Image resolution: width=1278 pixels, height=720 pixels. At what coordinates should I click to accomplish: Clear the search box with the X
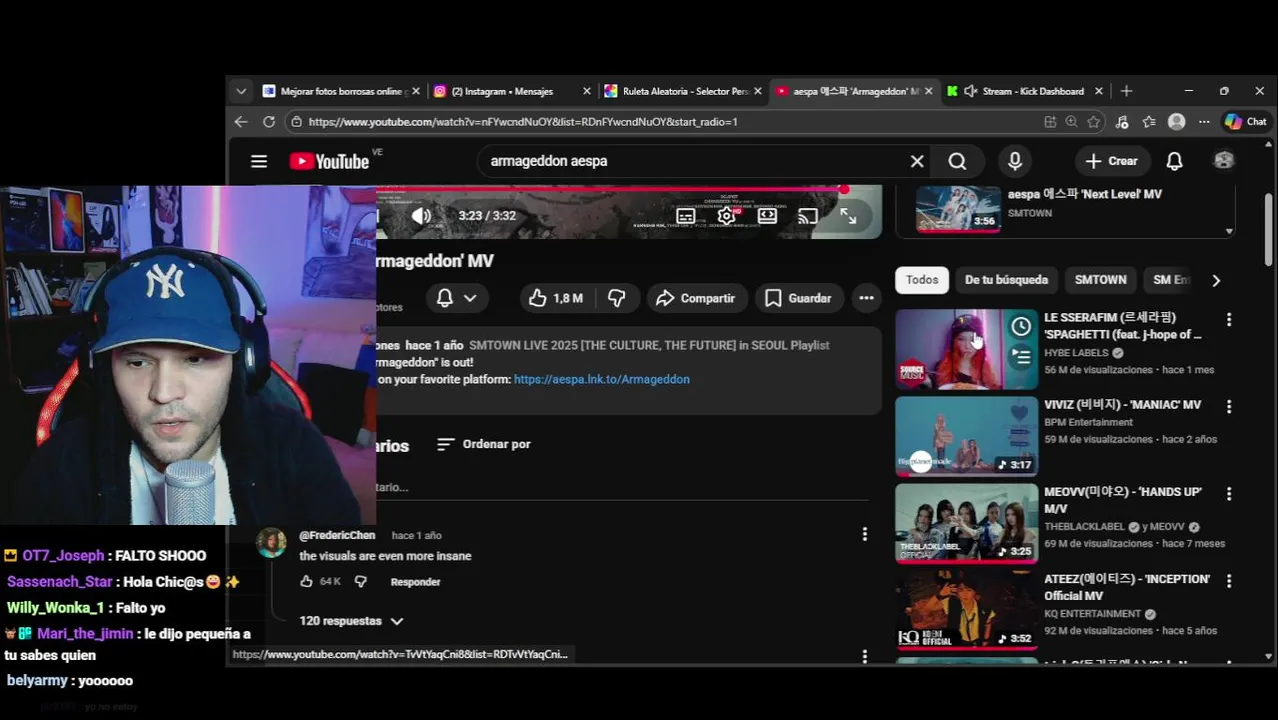[x=917, y=161]
